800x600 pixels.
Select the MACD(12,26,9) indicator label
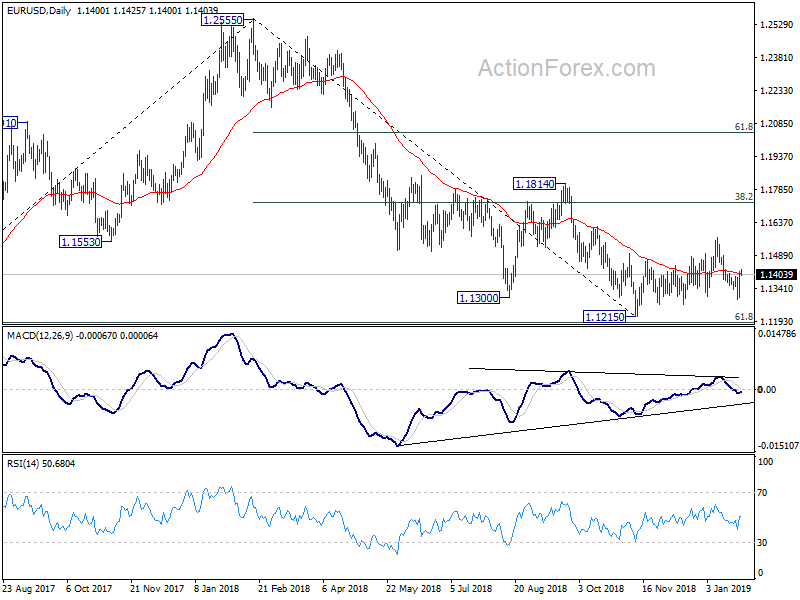click(x=40, y=336)
